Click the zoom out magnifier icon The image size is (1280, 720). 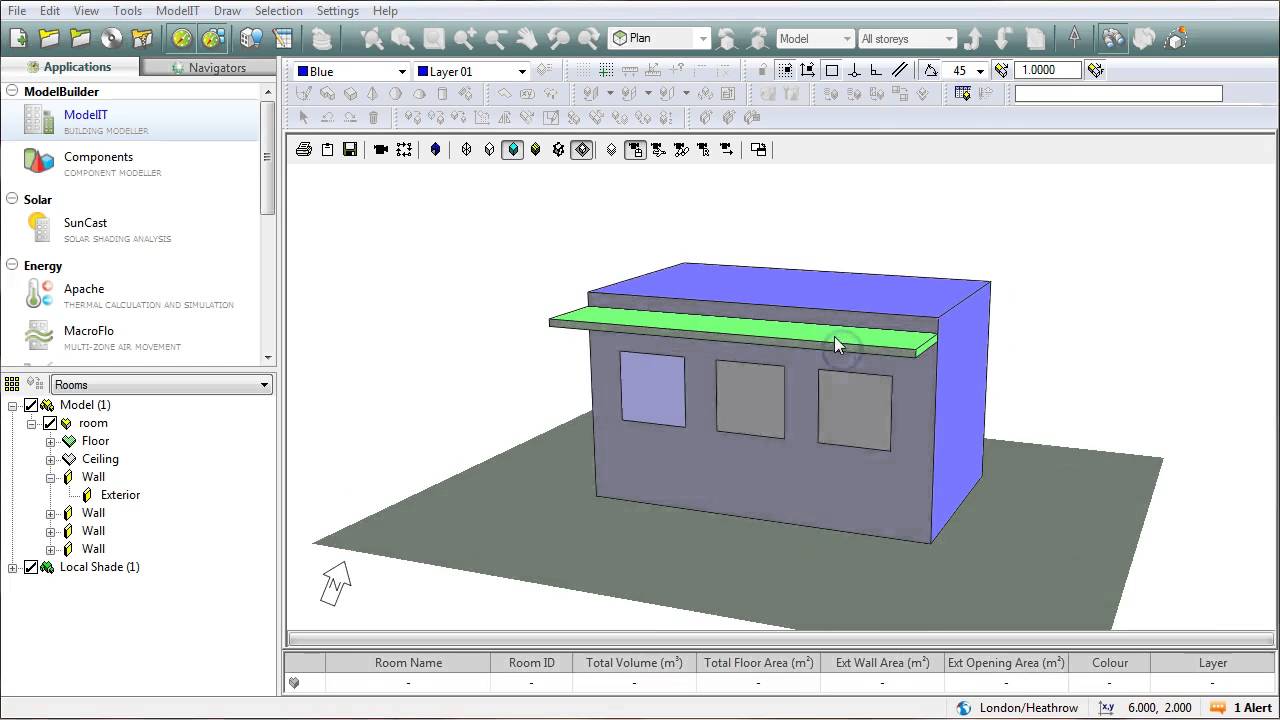(496, 39)
